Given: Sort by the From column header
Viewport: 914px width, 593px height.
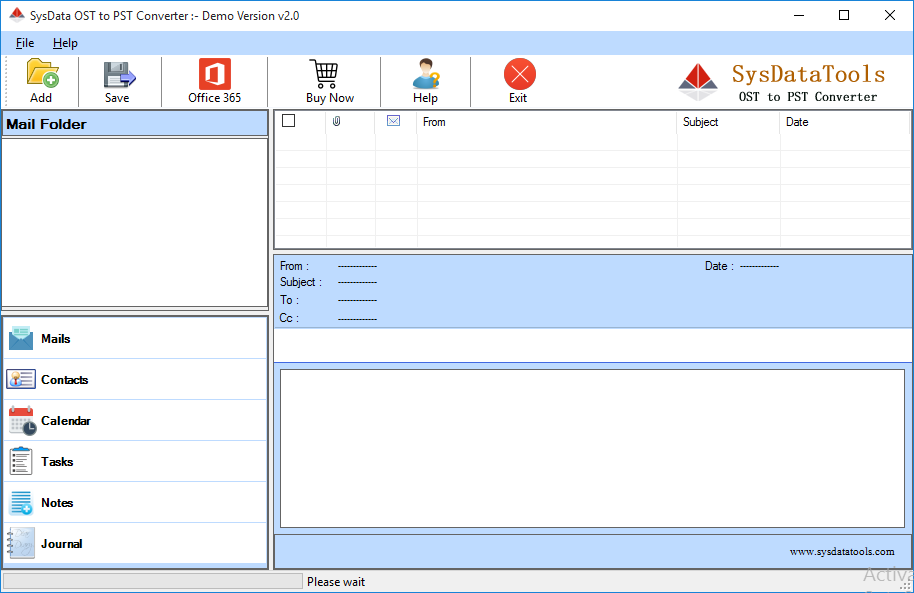Looking at the screenshot, I should 547,122.
